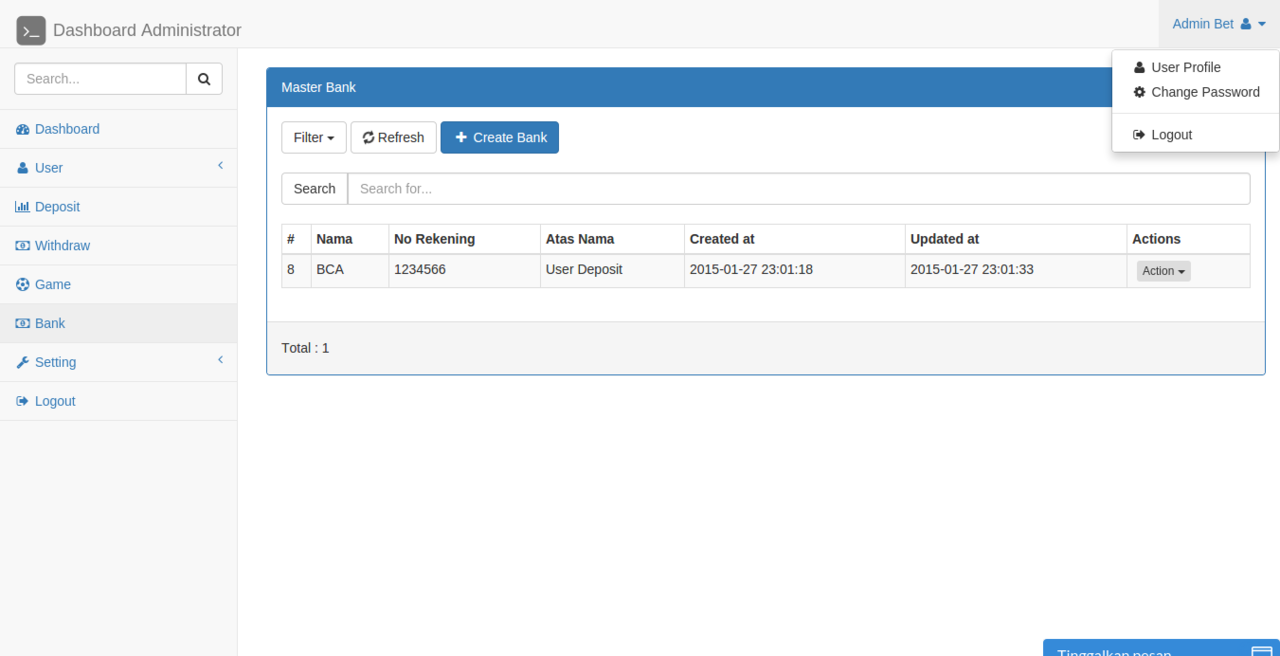Focus the 'Search for...' input field
This screenshot has height=656, width=1280.
coord(798,189)
